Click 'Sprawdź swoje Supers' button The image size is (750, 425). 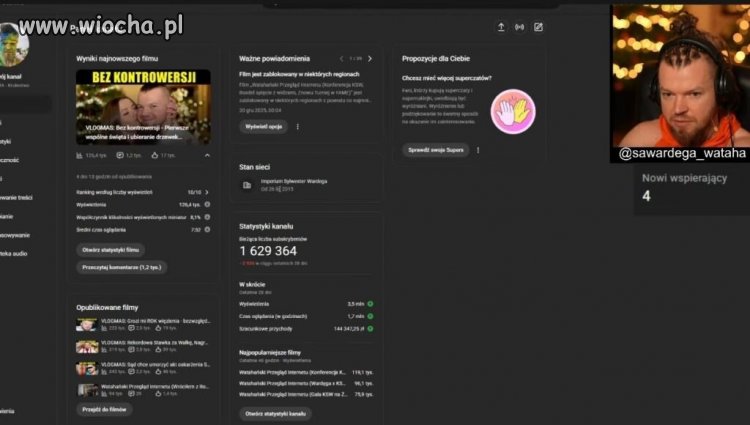click(x=436, y=150)
